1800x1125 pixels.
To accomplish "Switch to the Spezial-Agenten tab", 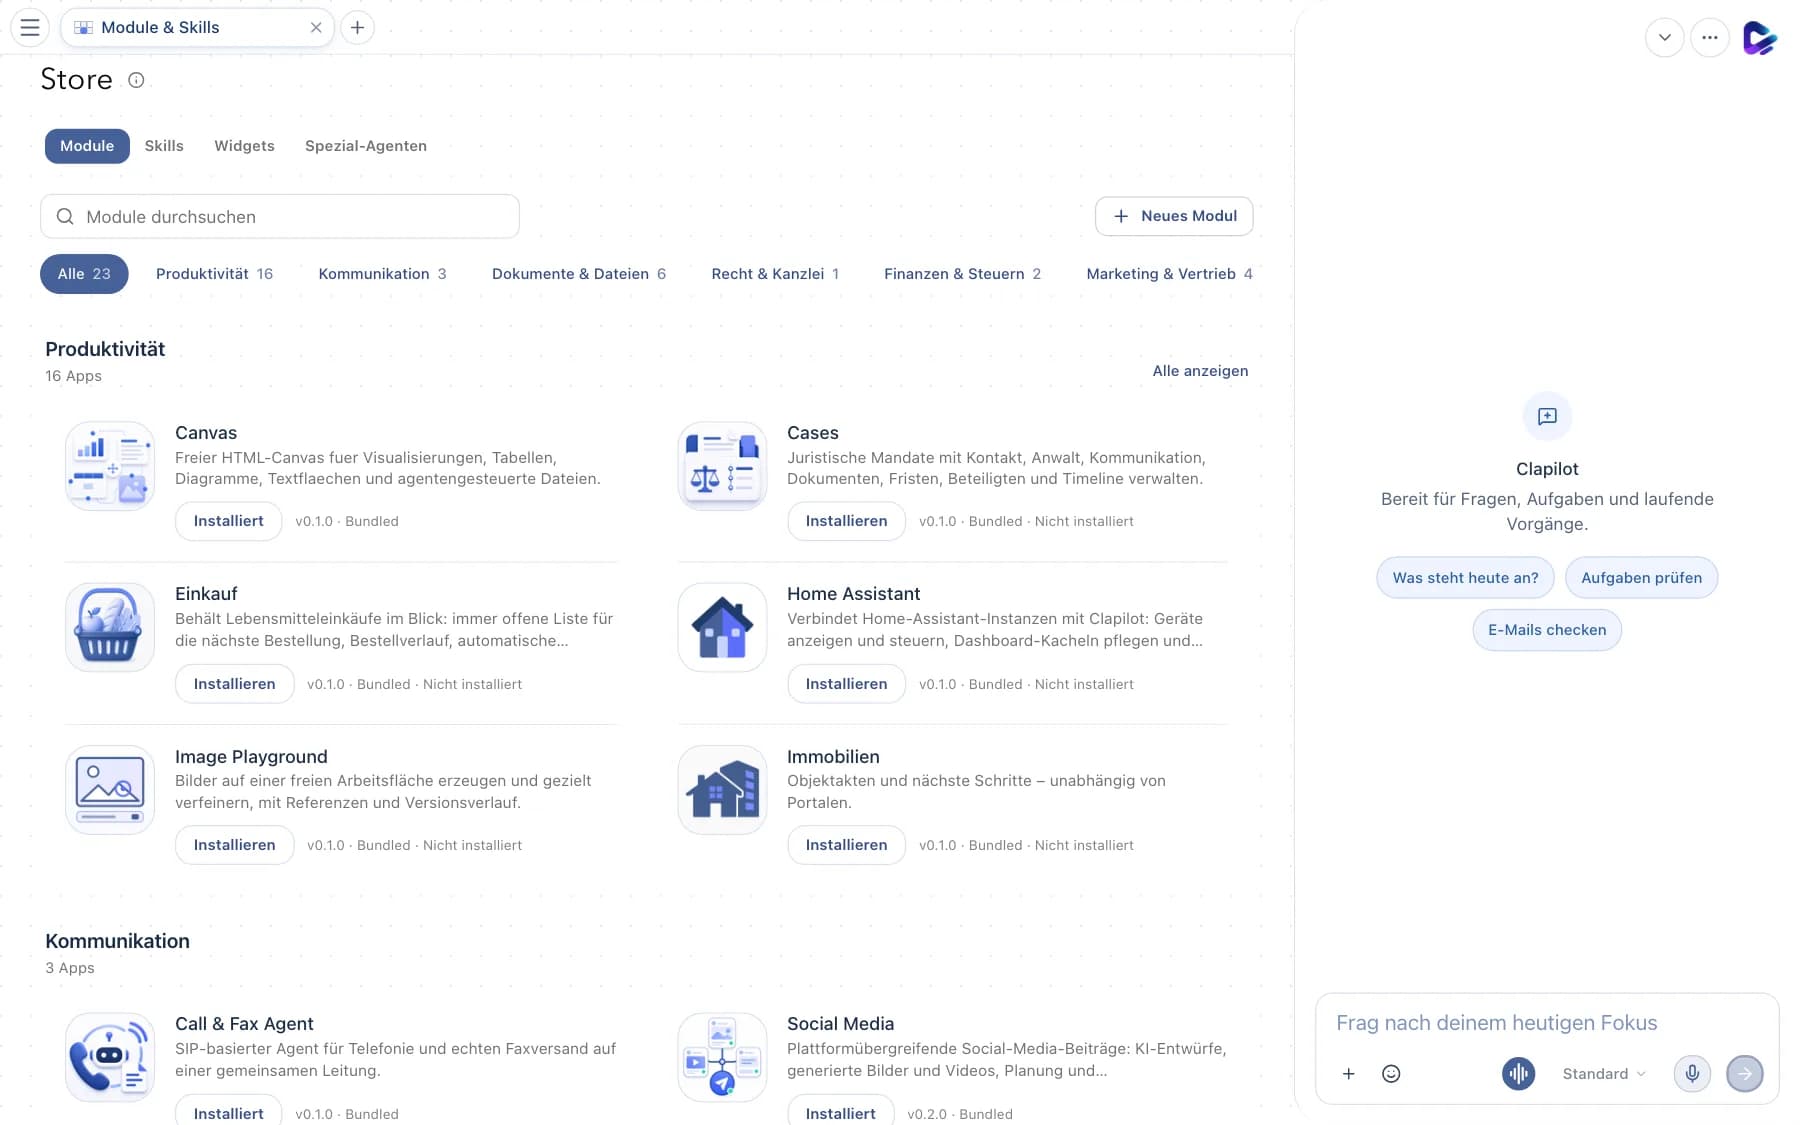I will (x=366, y=146).
